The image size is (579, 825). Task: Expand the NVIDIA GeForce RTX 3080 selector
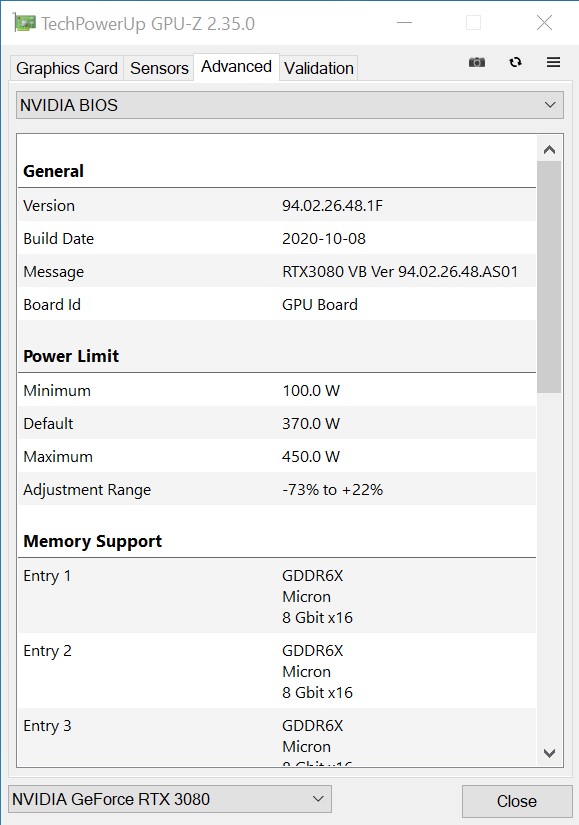pyautogui.click(x=170, y=799)
